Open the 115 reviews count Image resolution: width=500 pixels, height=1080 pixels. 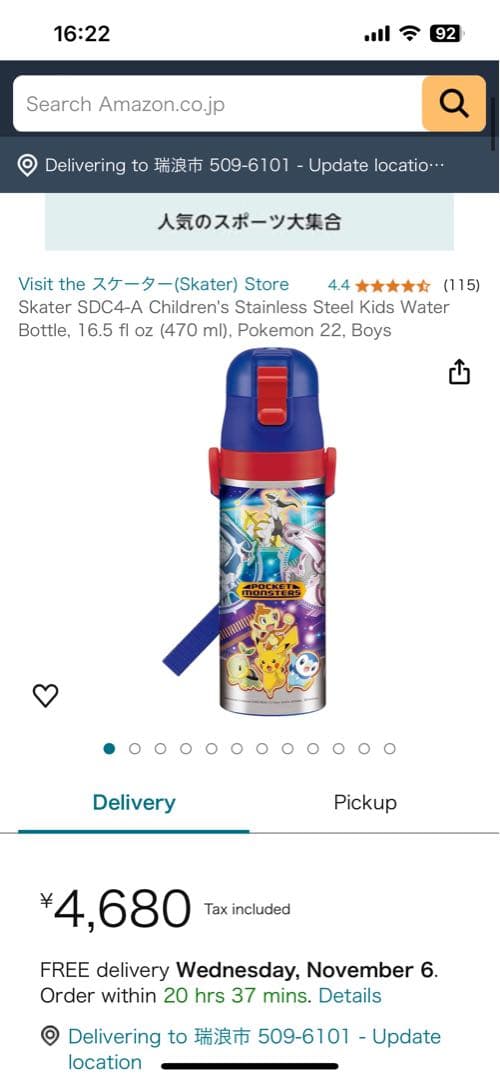[461, 285]
